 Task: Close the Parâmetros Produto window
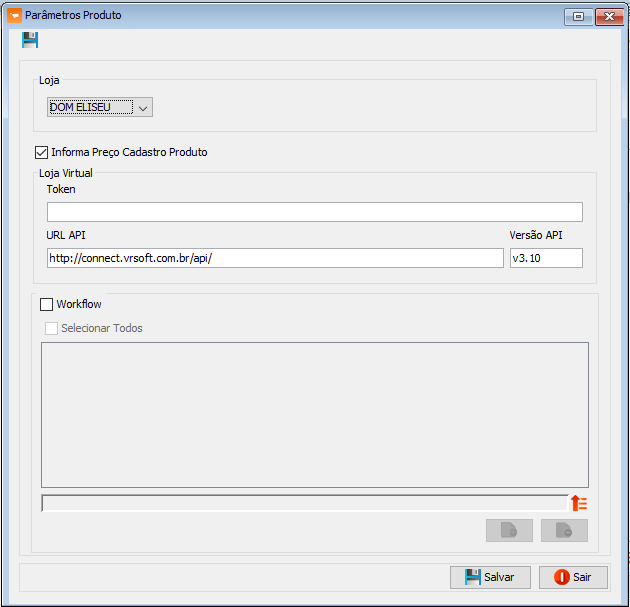click(x=609, y=16)
